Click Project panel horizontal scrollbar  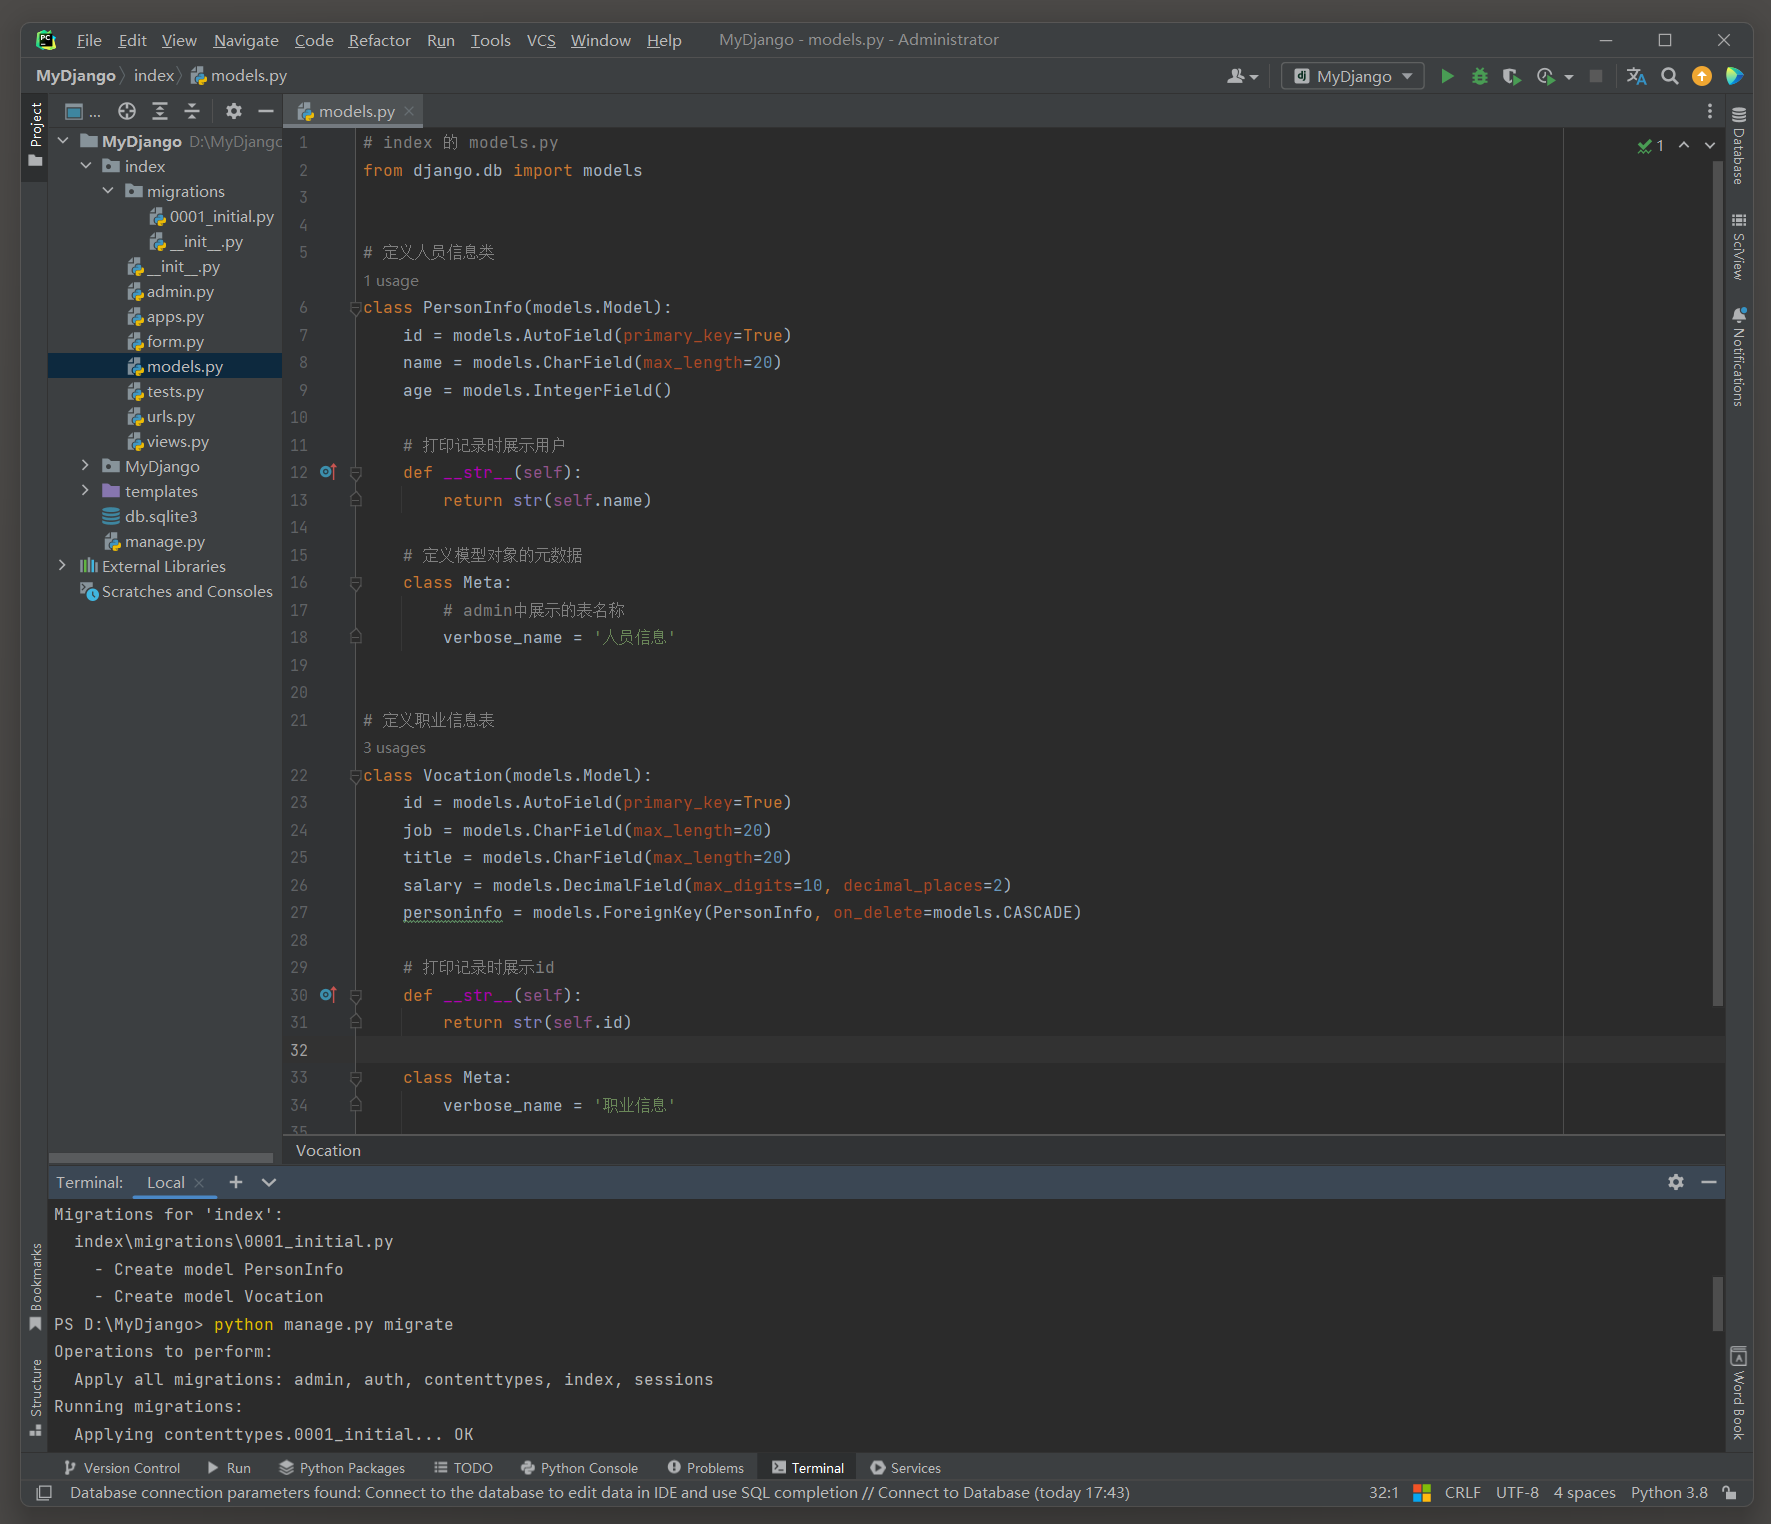pos(160,1157)
